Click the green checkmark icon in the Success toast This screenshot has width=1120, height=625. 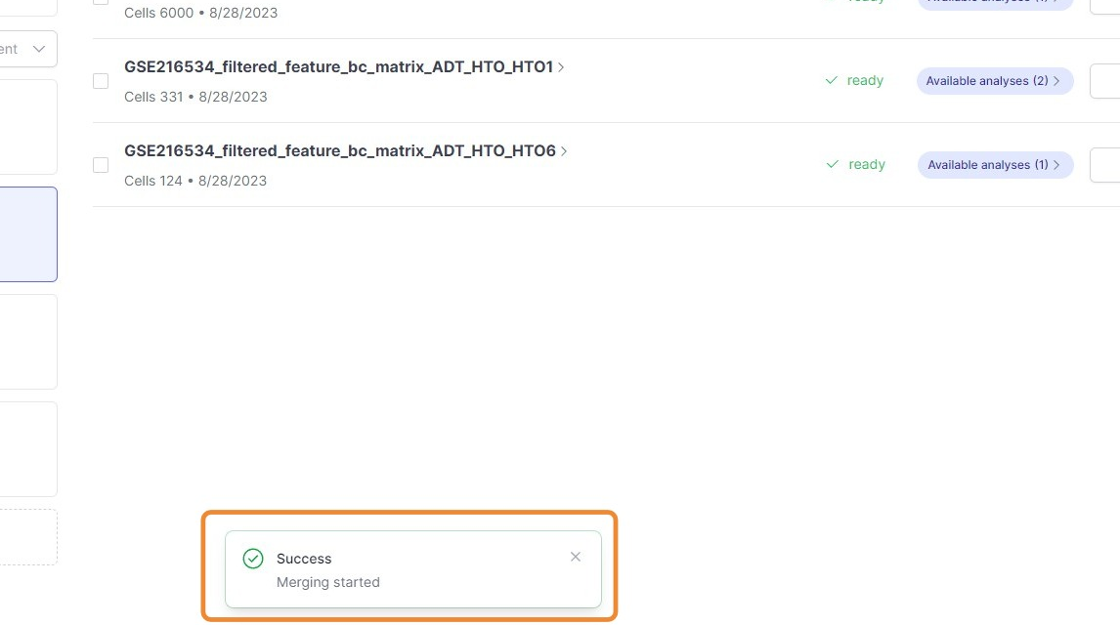[253, 558]
